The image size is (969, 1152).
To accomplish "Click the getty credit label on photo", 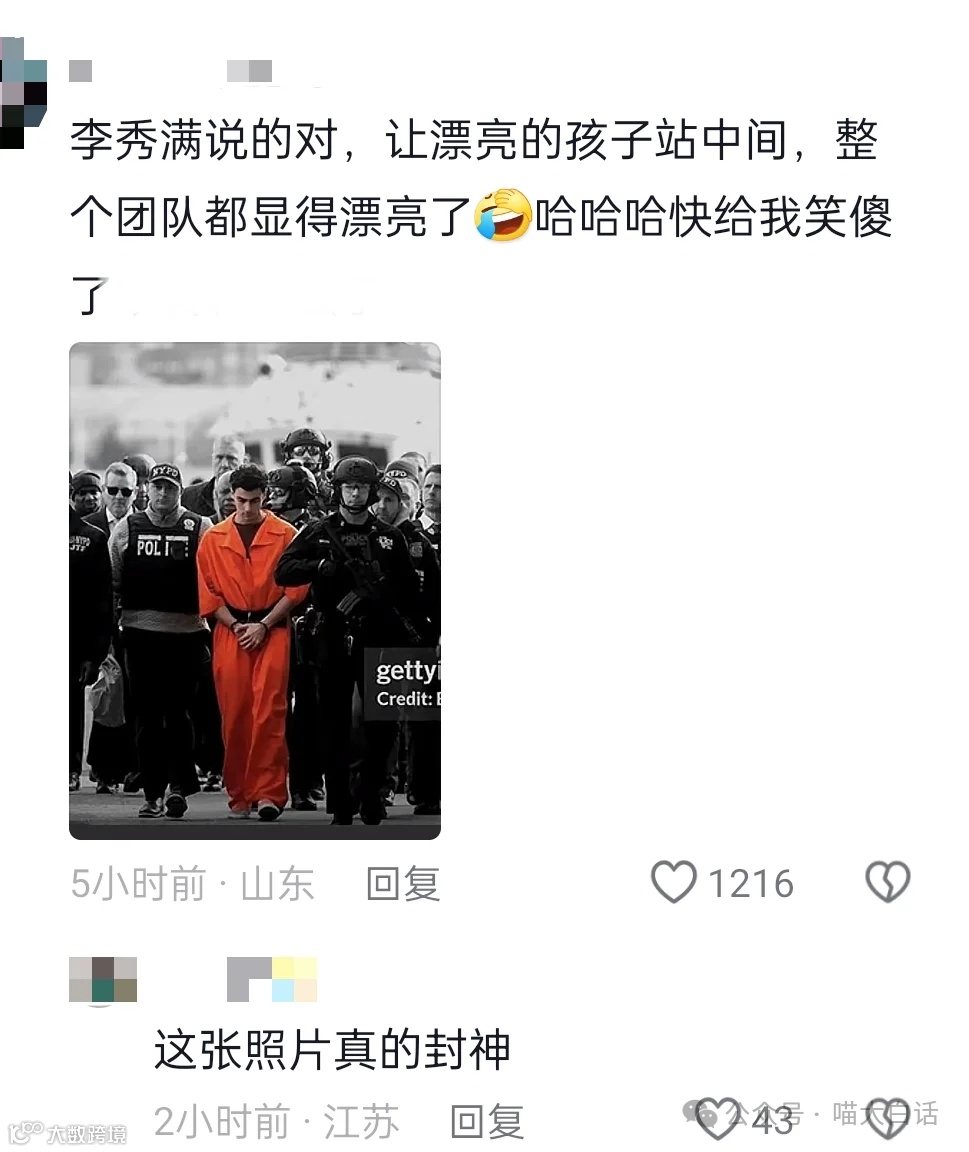I will [x=404, y=685].
